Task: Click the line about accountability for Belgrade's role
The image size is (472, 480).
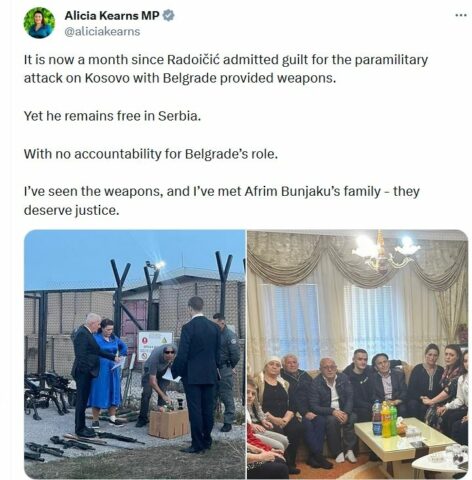Action: (151, 154)
